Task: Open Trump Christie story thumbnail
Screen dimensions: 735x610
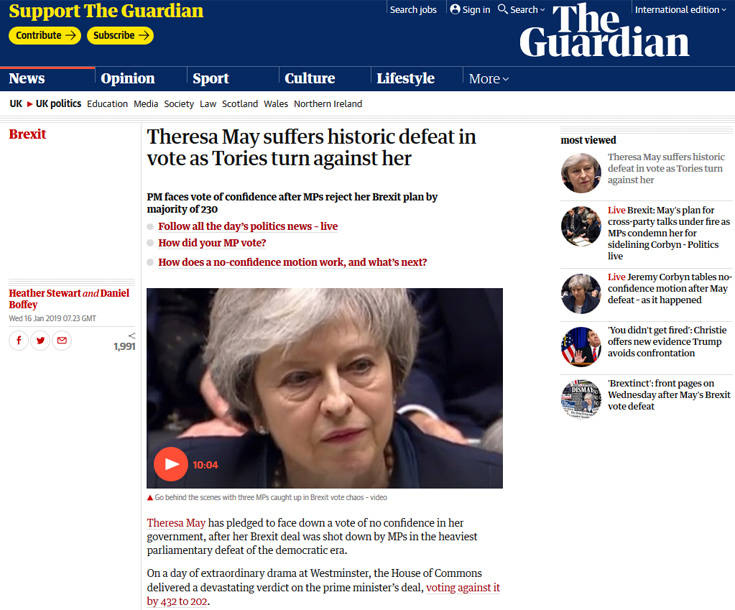Action: [x=581, y=346]
